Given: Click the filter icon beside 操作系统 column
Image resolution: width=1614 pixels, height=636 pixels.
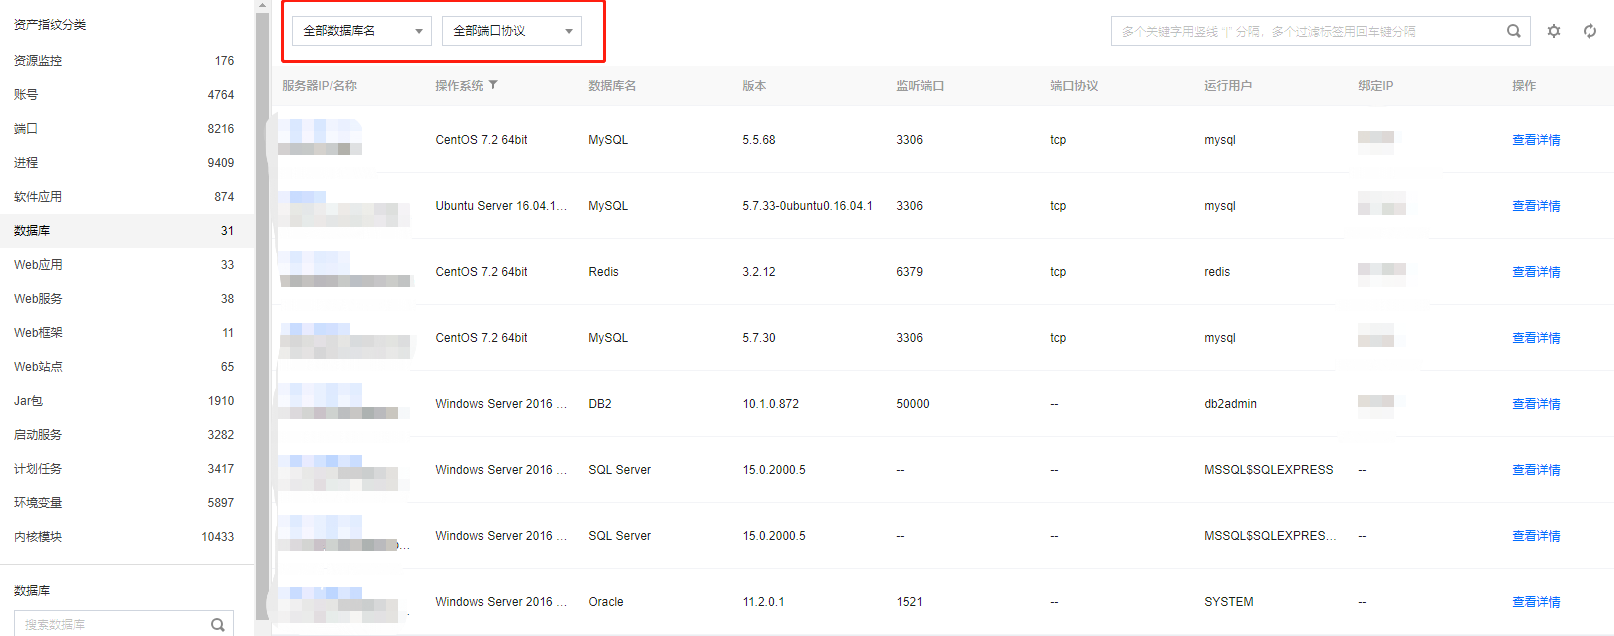Looking at the screenshot, I should [493, 85].
